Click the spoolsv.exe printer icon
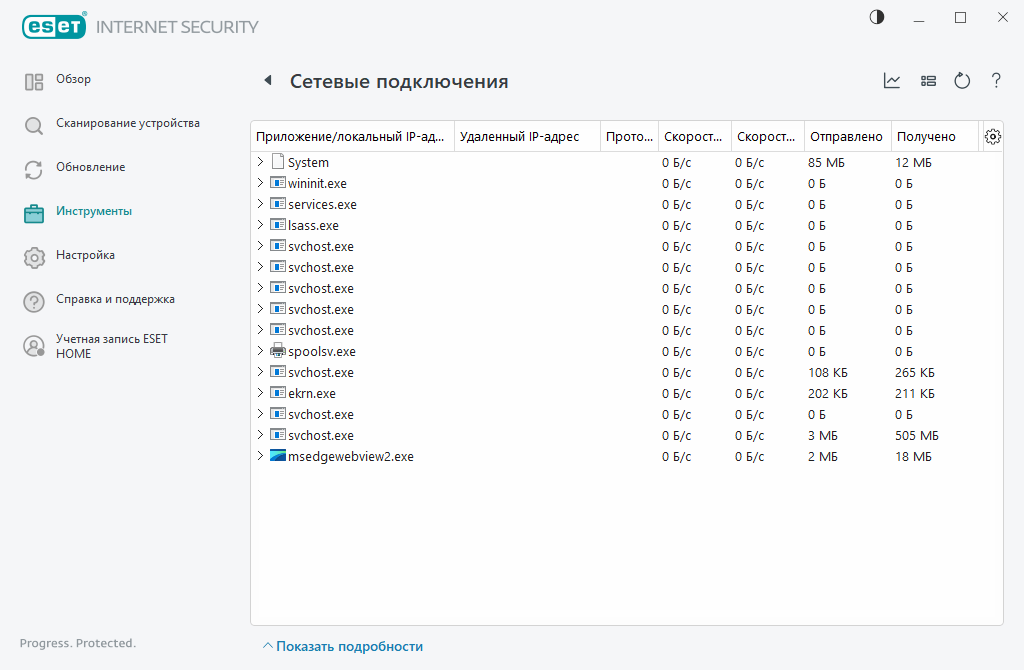The height and width of the screenshot is (670, 1024). click(x=278, y=351)
